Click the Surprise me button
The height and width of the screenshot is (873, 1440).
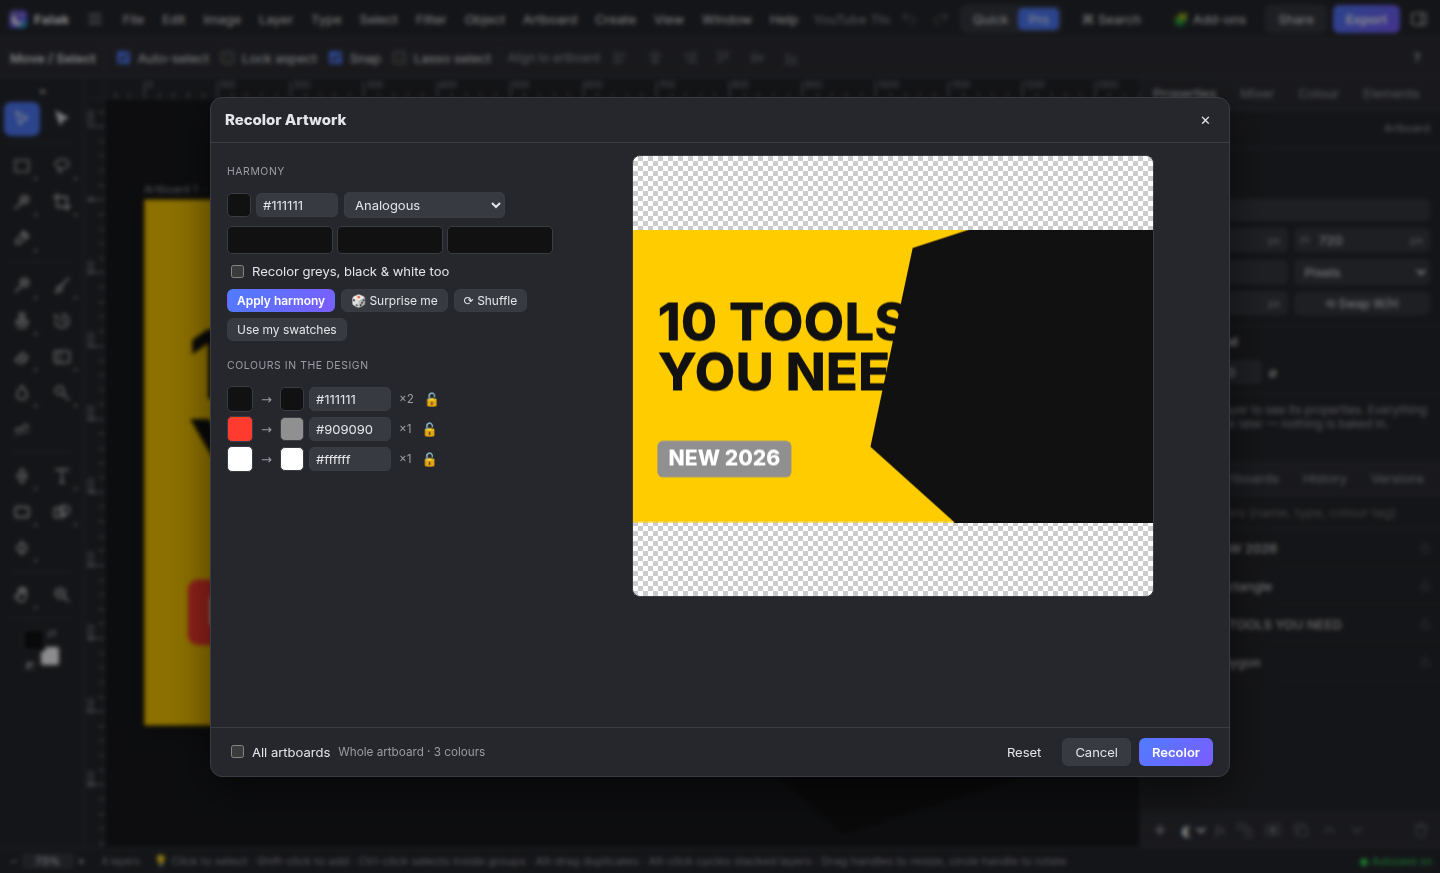[394, 301]
